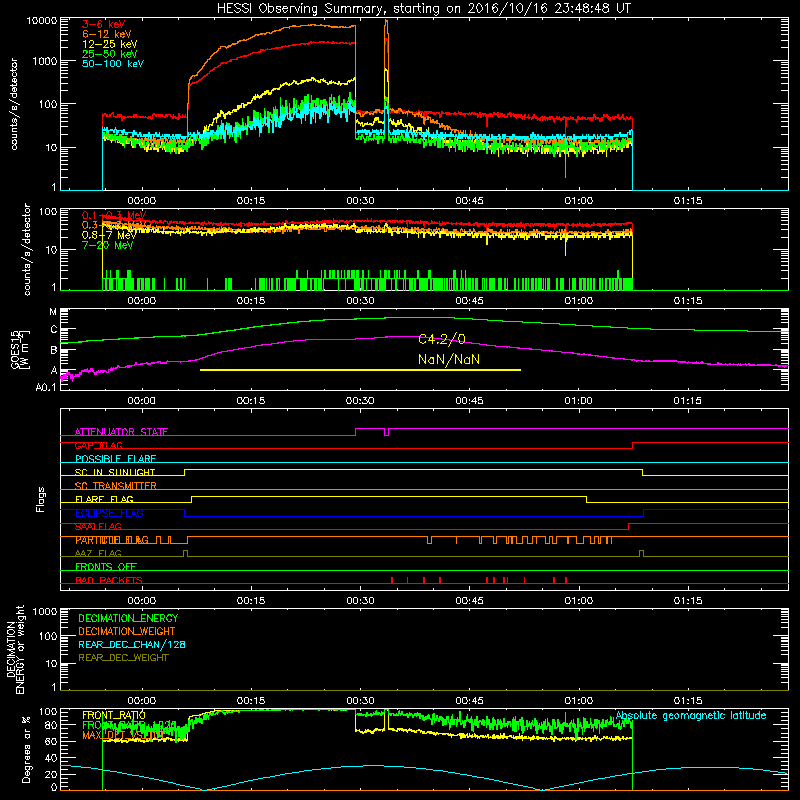
Task: Click the DECIMATION_ENERGY legend label
Action: click(x=128, y=618)
